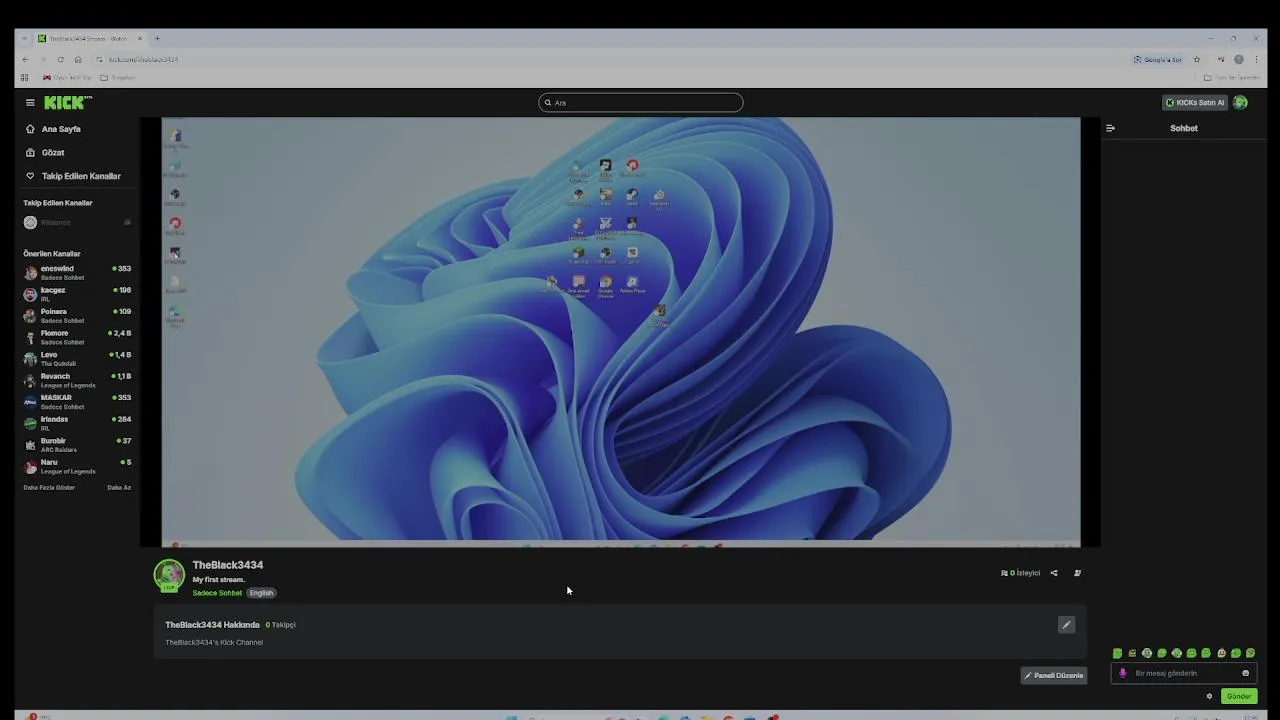Image resolution: width=1280 pixels, height=720 pixels.
Task: Click the KICKs Satın Al button
Action: click(1195, 102)
